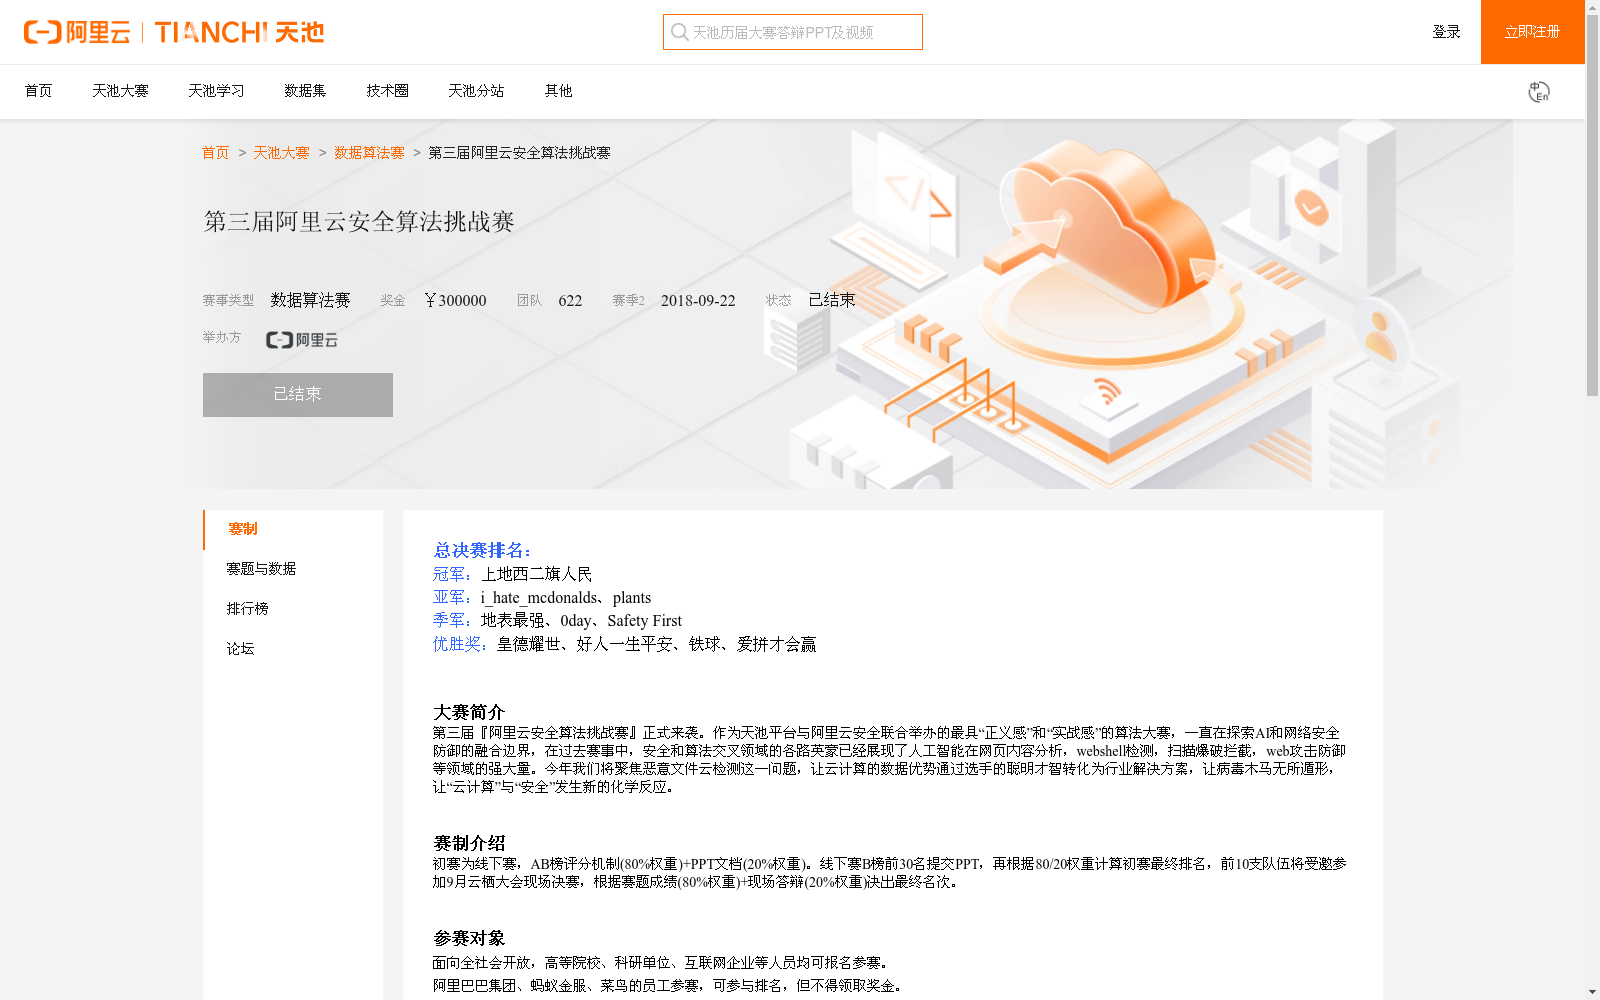Click the champion team 上地西二旗人民
This screenshot has width=1600, height=1000.
coord(537,574)
